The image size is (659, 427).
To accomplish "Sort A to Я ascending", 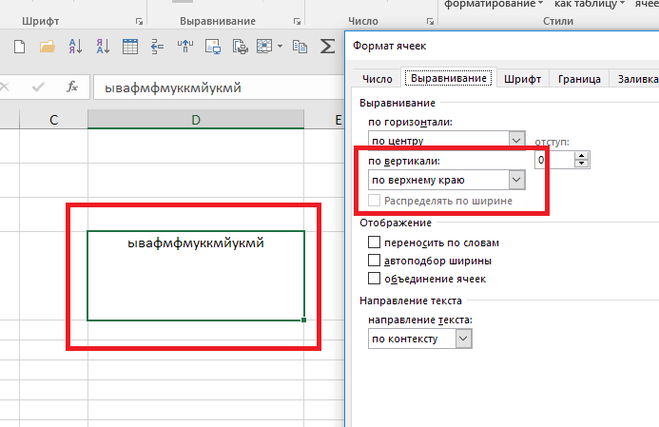I will [x=75, y=46].
